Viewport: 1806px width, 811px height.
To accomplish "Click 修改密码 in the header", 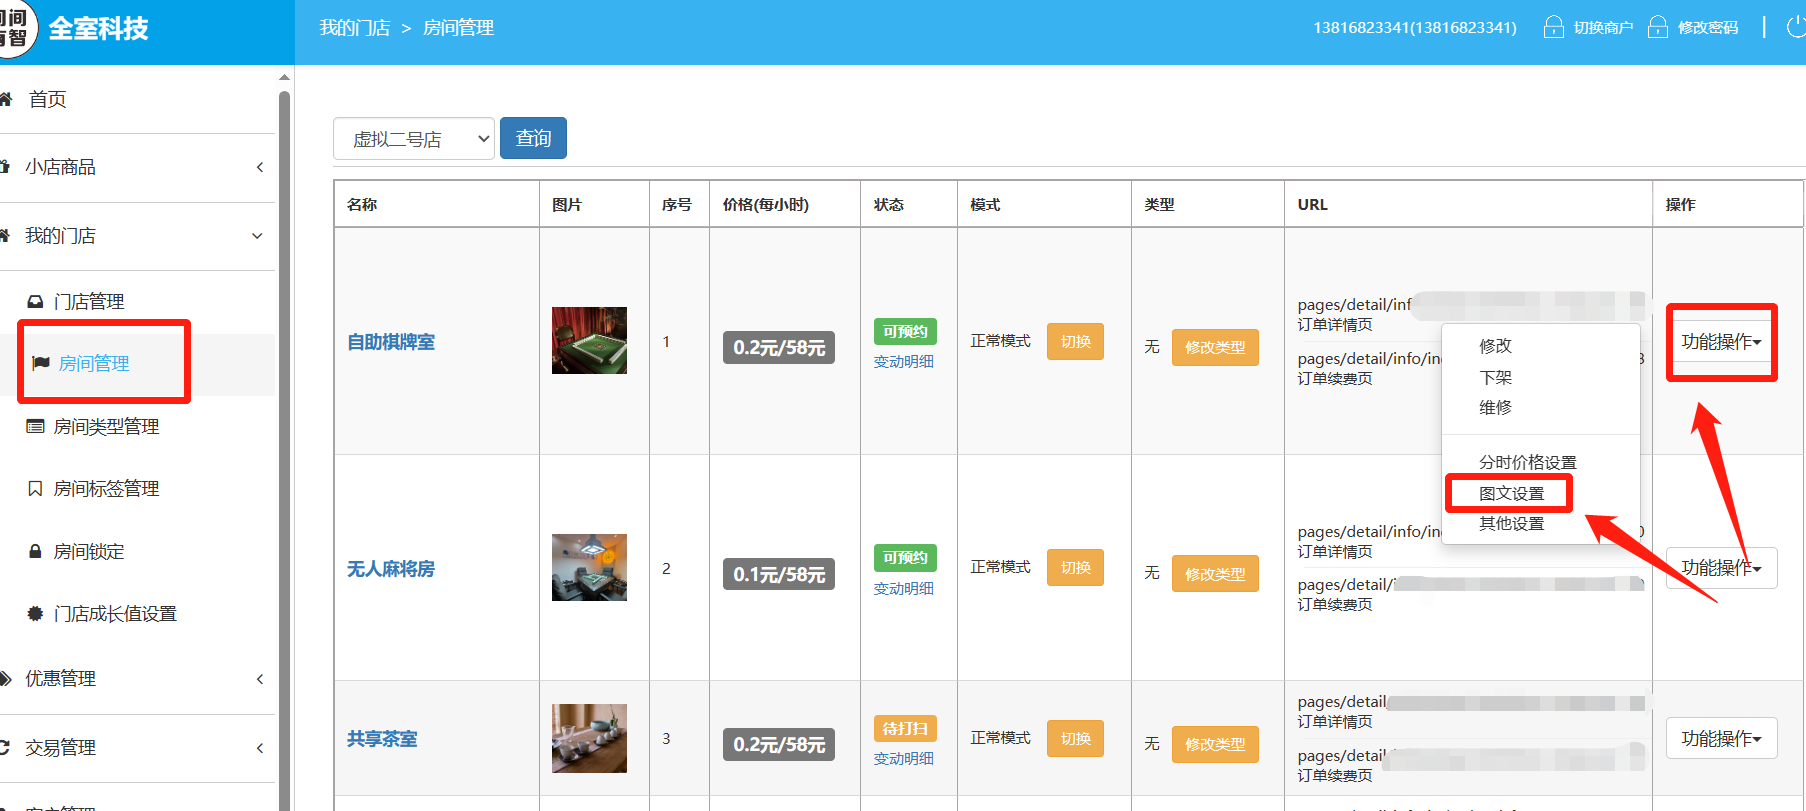I will pos(1708,28).
